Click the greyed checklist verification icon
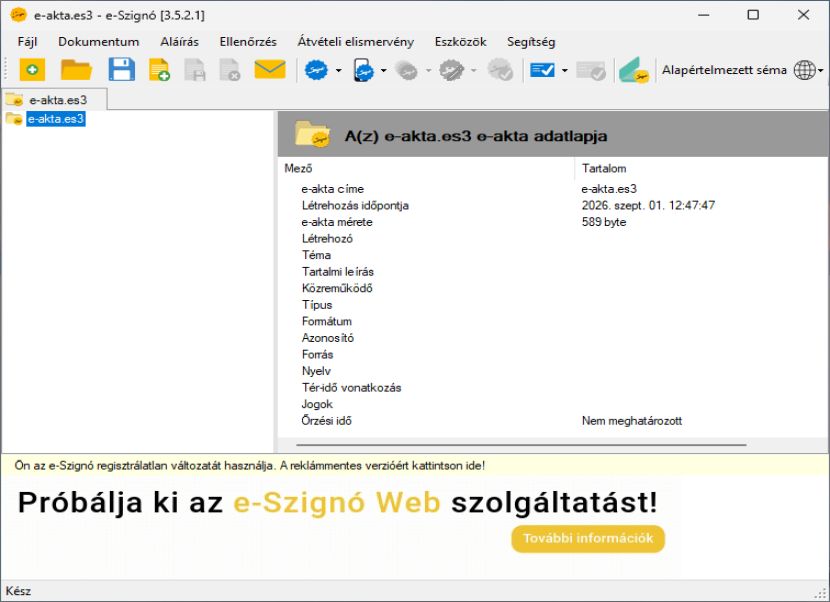 591,70
